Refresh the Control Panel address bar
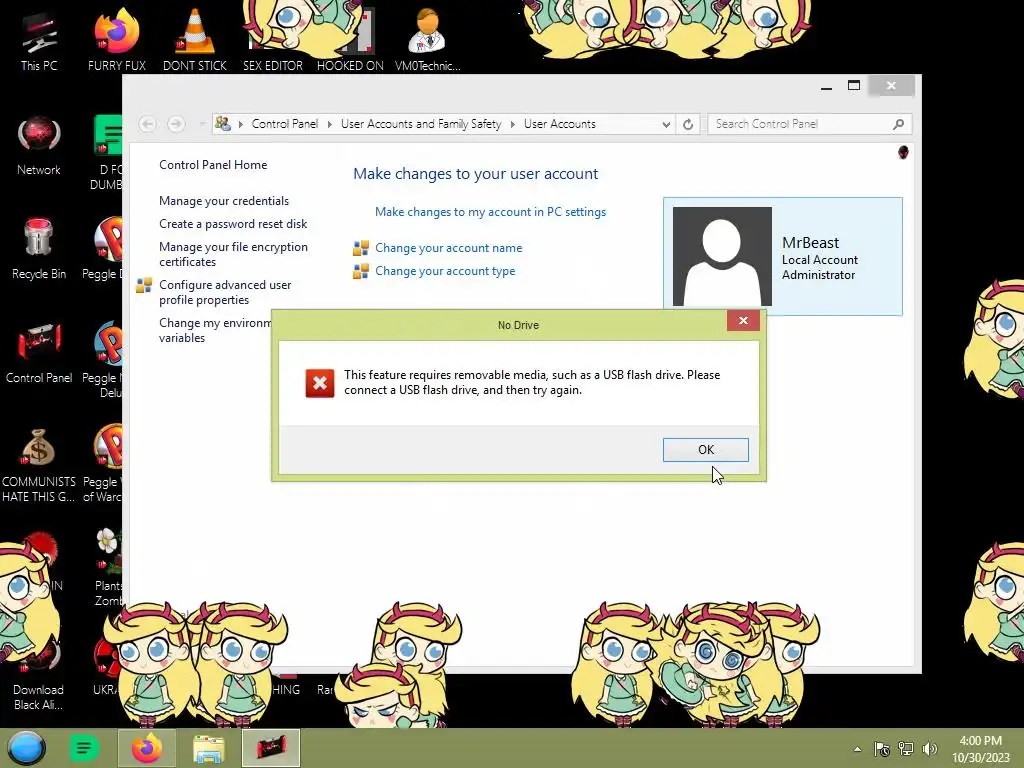This screenshot has height=768, width=1024. click(x=688, y=124)
